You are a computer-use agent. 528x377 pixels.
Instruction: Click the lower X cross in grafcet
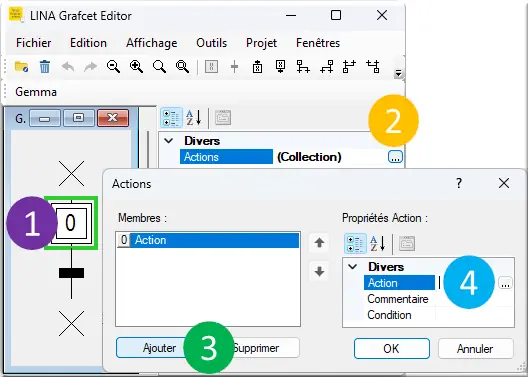pyautogui.click(x=71, y=323)
